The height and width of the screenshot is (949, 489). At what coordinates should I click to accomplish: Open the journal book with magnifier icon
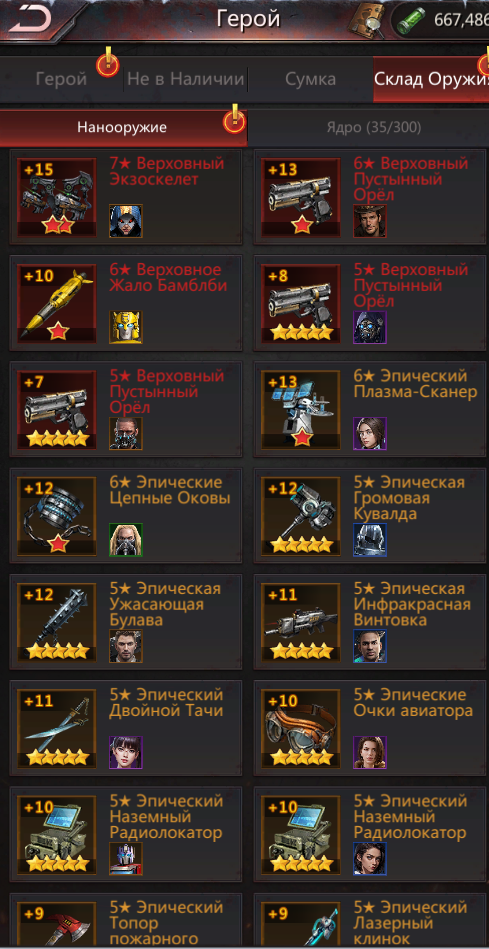[x=369, y=19]
